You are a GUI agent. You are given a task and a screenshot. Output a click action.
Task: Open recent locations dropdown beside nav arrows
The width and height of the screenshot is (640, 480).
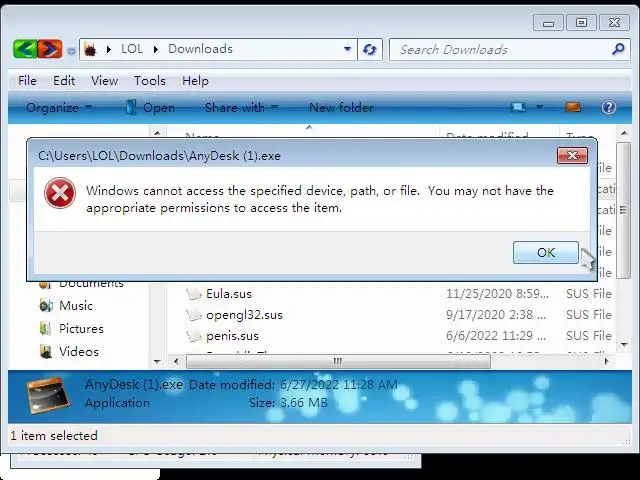point(71,51)
